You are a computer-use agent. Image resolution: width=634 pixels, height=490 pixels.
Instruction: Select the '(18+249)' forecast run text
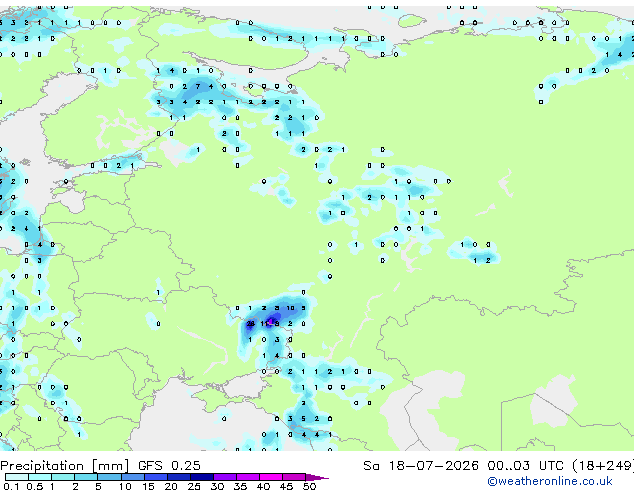tap(603, 466)
